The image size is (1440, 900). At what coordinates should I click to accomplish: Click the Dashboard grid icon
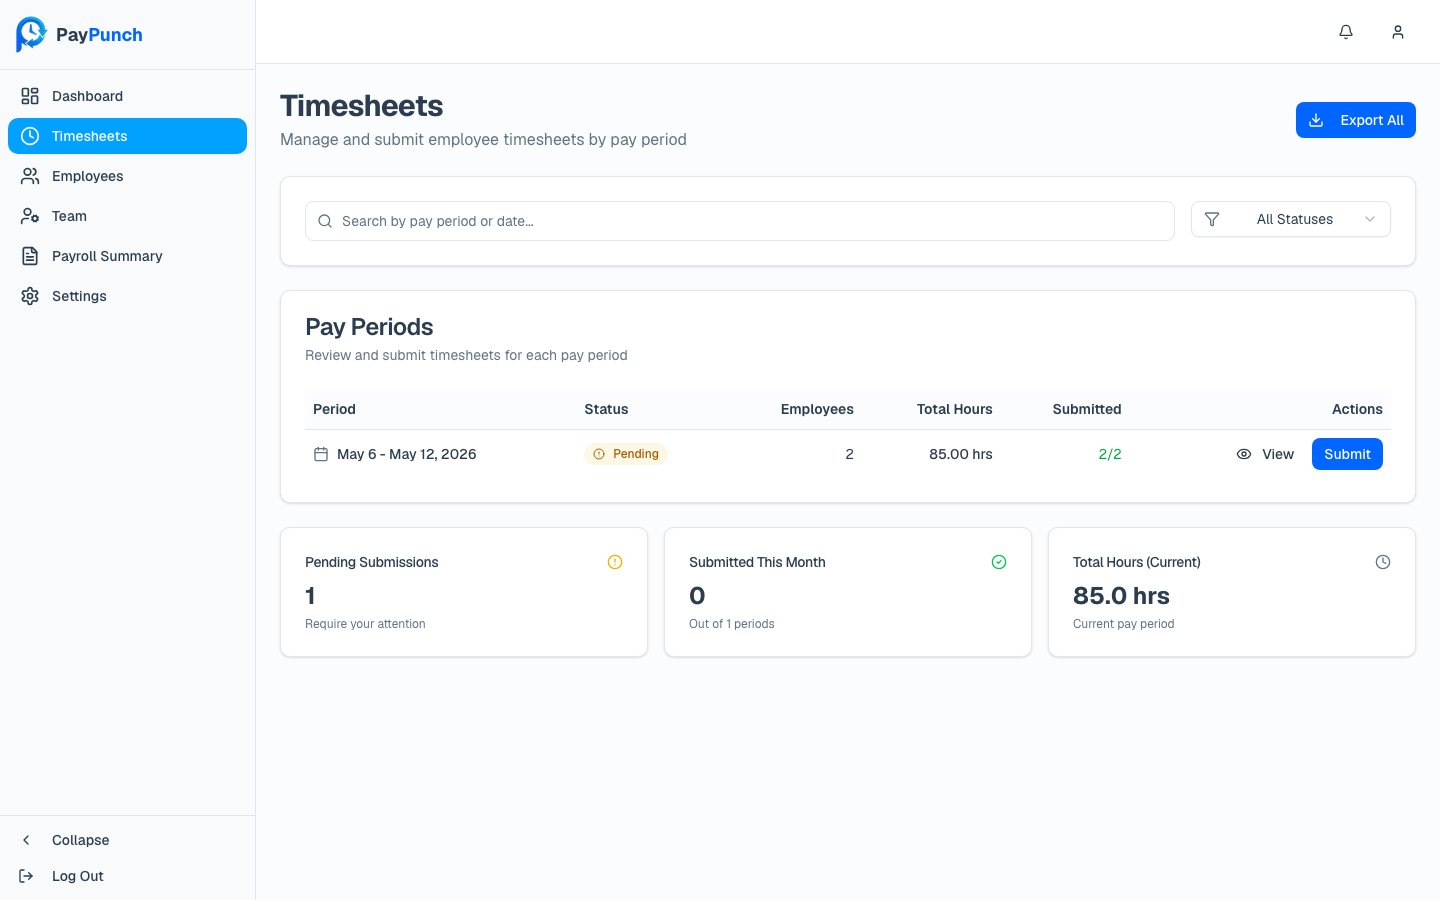click(30, 96)
